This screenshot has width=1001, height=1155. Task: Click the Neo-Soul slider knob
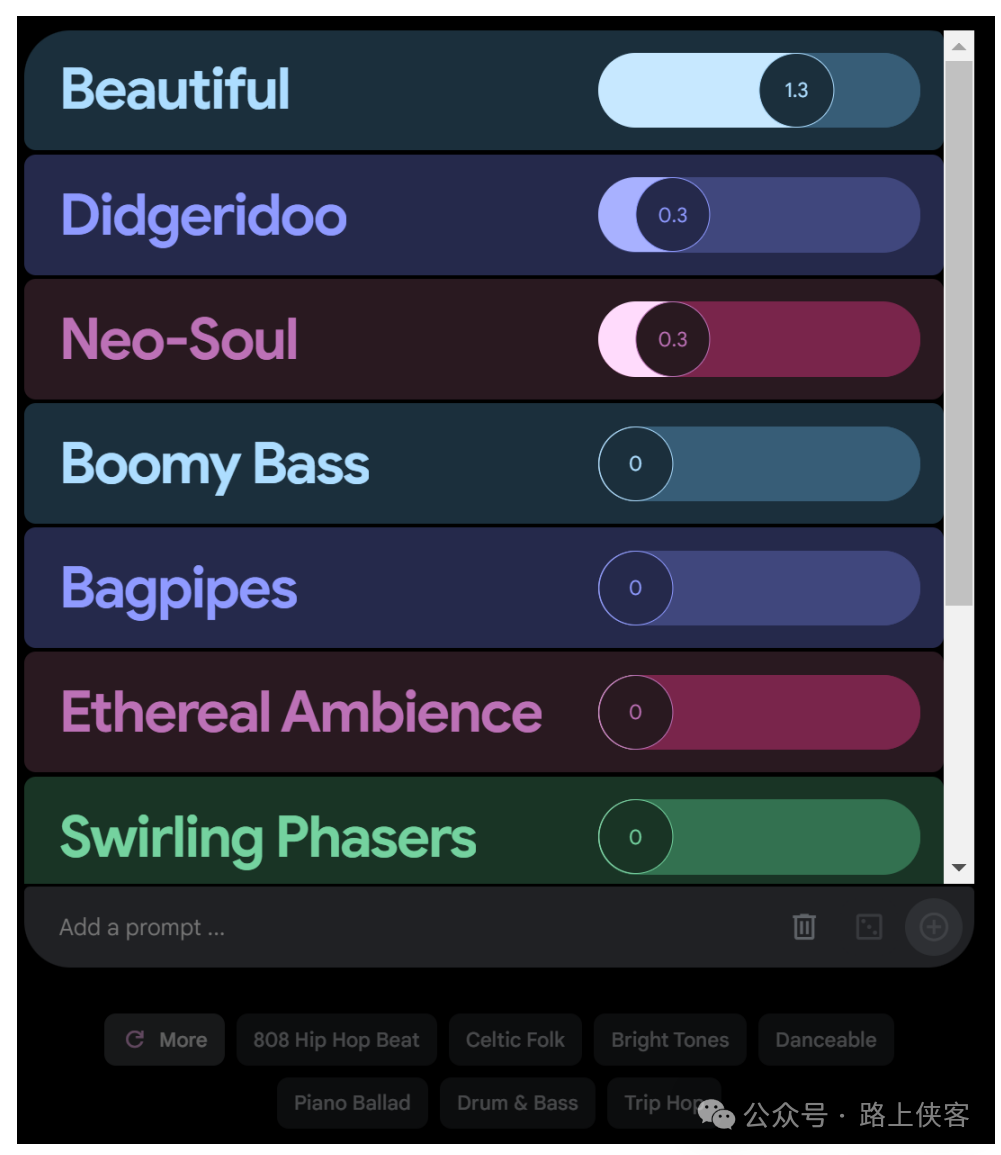pyautogui.click(x=672, y=339)
